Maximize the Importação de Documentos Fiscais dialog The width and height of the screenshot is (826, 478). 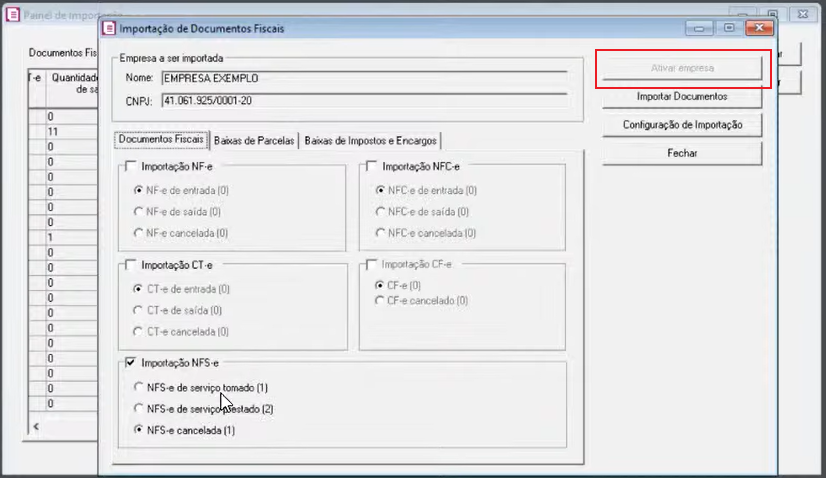[729, 28]
